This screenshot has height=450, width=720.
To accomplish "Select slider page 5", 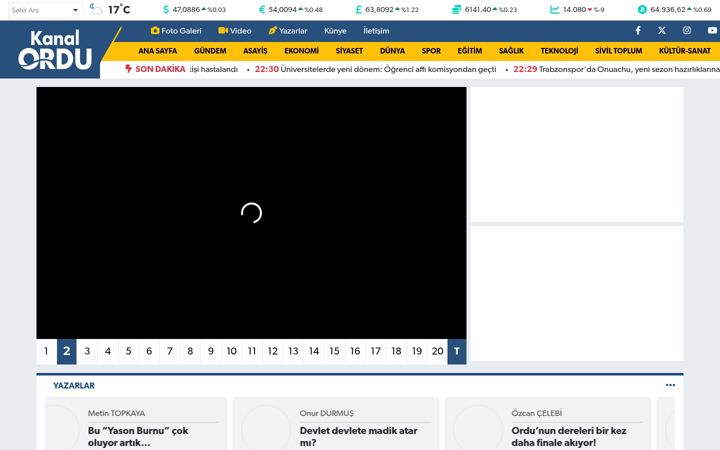I will pyautogui.click(x=129, y=351).
